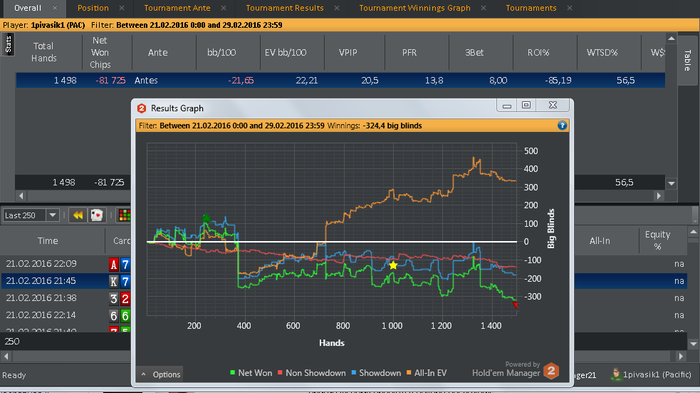
Task: Sort by VPIP column header
Action: [348, 52]
